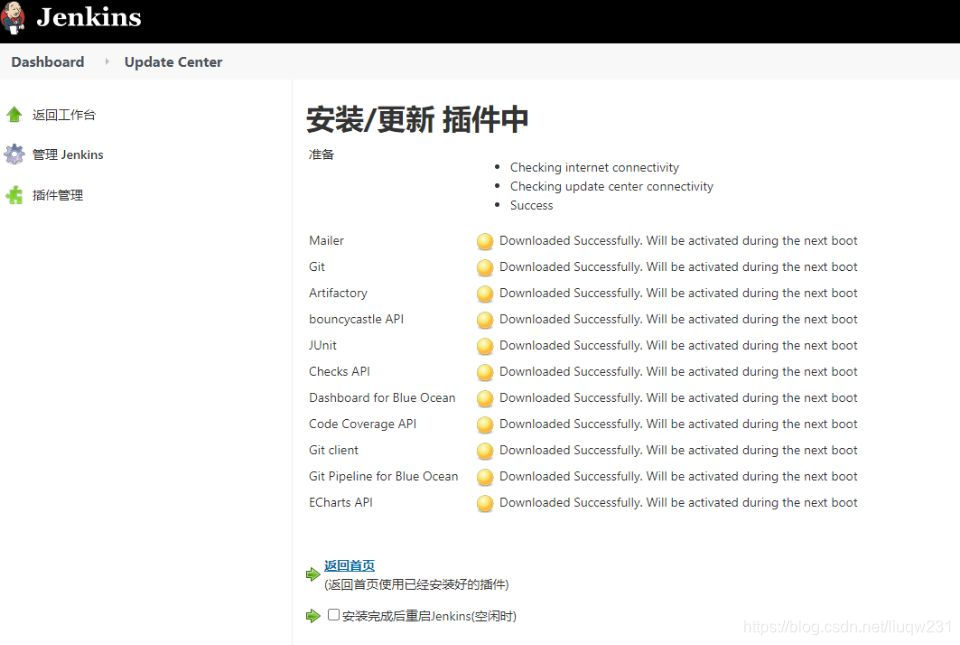Click the Artifactory plugin name
Screen dimensions: 960x645
tap(338, 293)
